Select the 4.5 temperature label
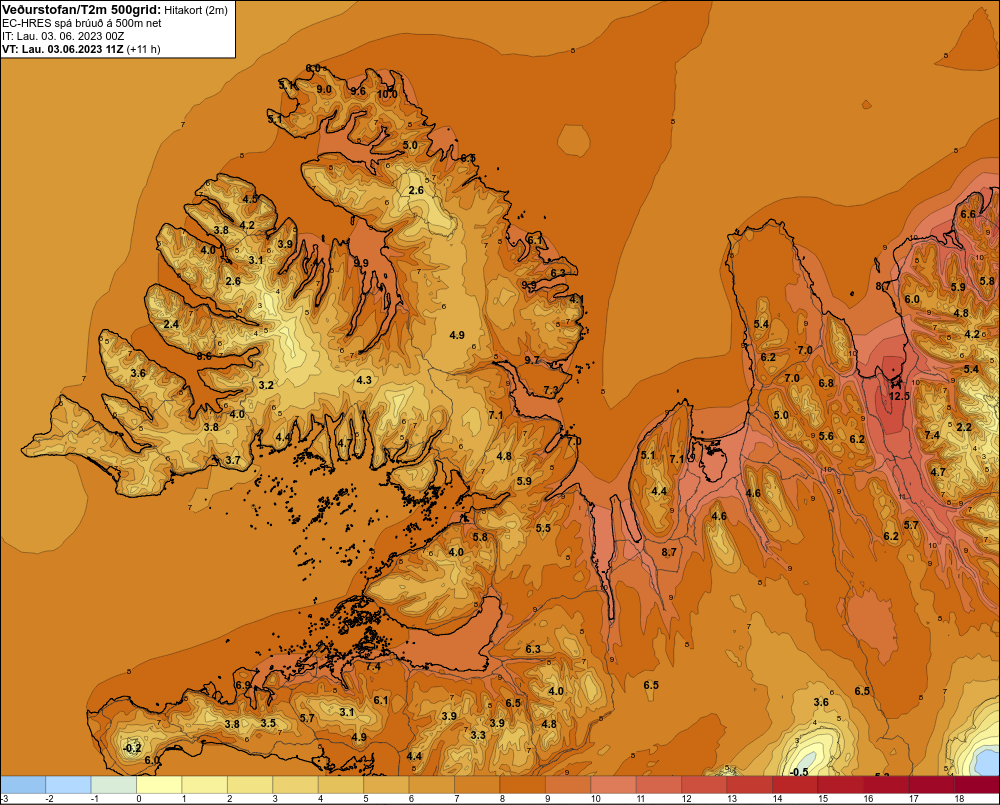 pyautogui.click(x=250, y=198)
